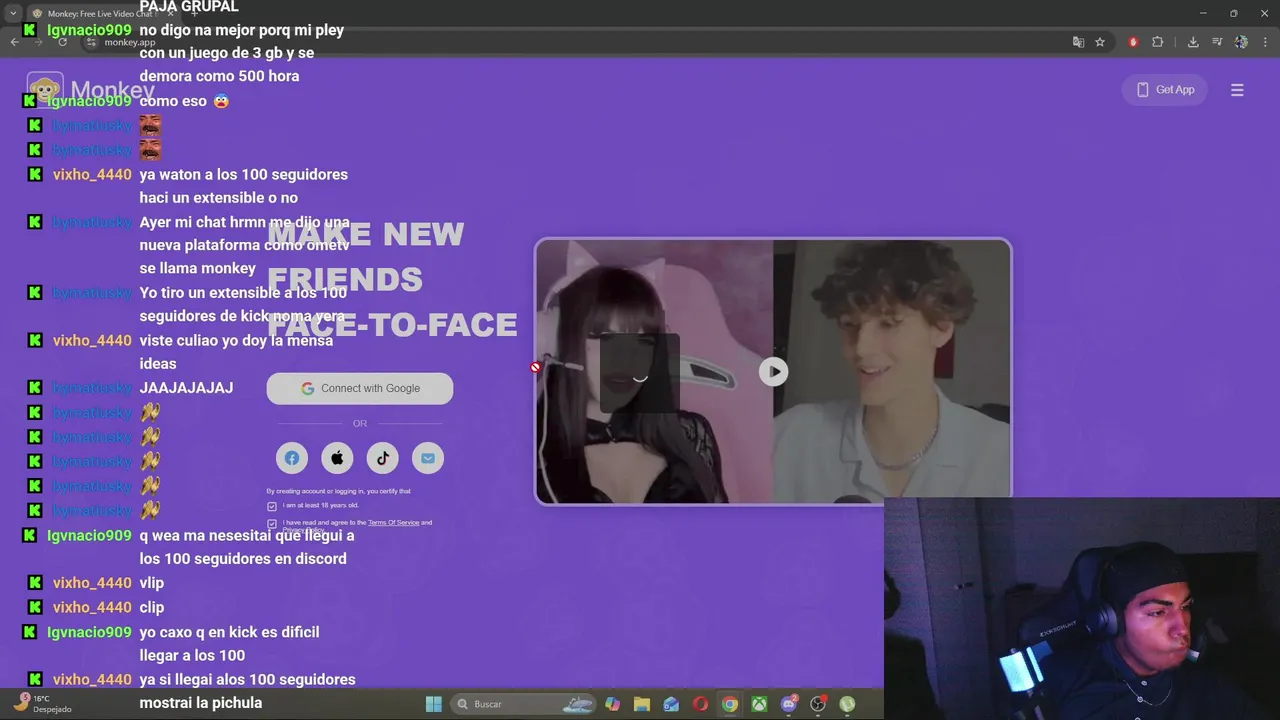Open Opera browser from the taskbar
The height and width of the screenshot is (720, 1280).
pyautogui.click(x=700, y=704)
